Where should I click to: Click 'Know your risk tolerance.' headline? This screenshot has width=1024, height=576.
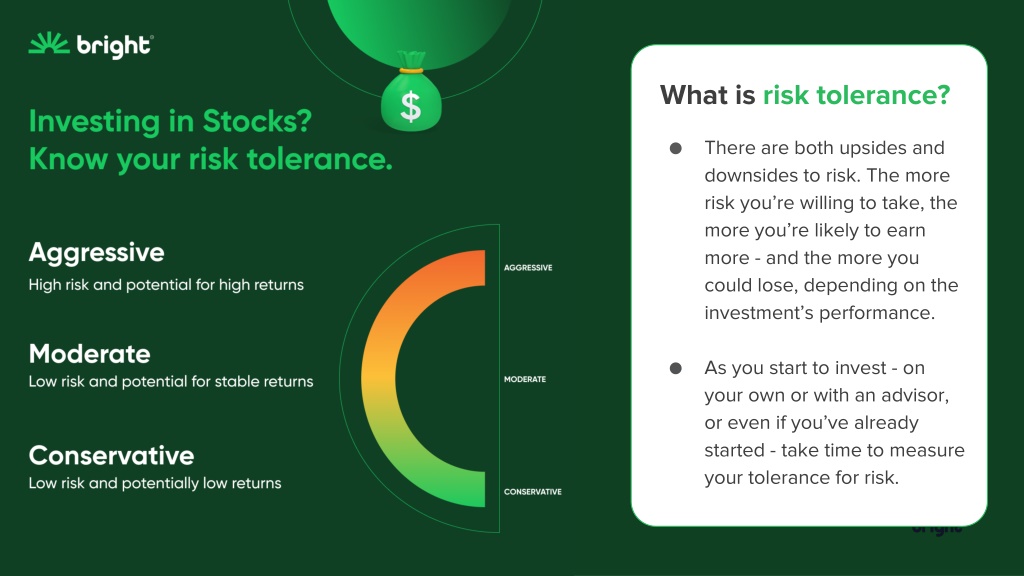tap(210, 159)
